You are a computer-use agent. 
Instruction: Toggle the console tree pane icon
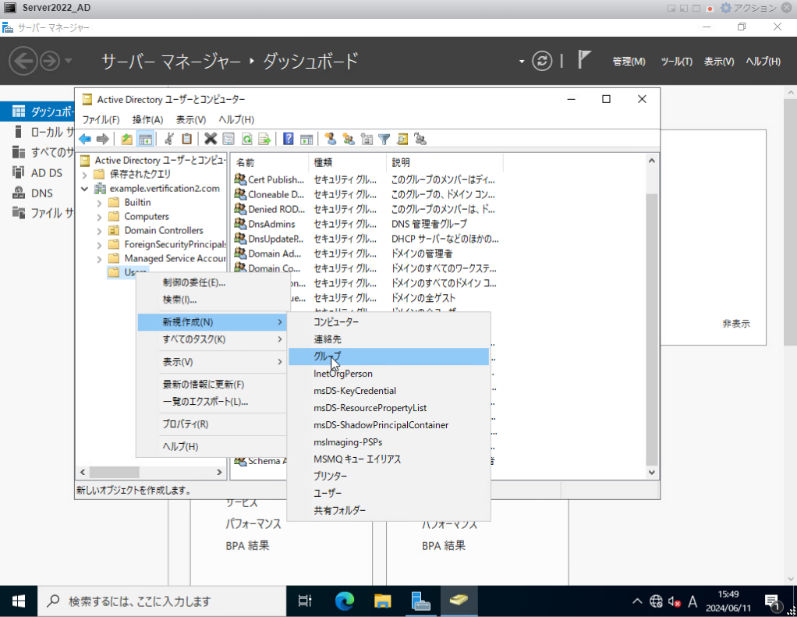(x=145, y=139)
